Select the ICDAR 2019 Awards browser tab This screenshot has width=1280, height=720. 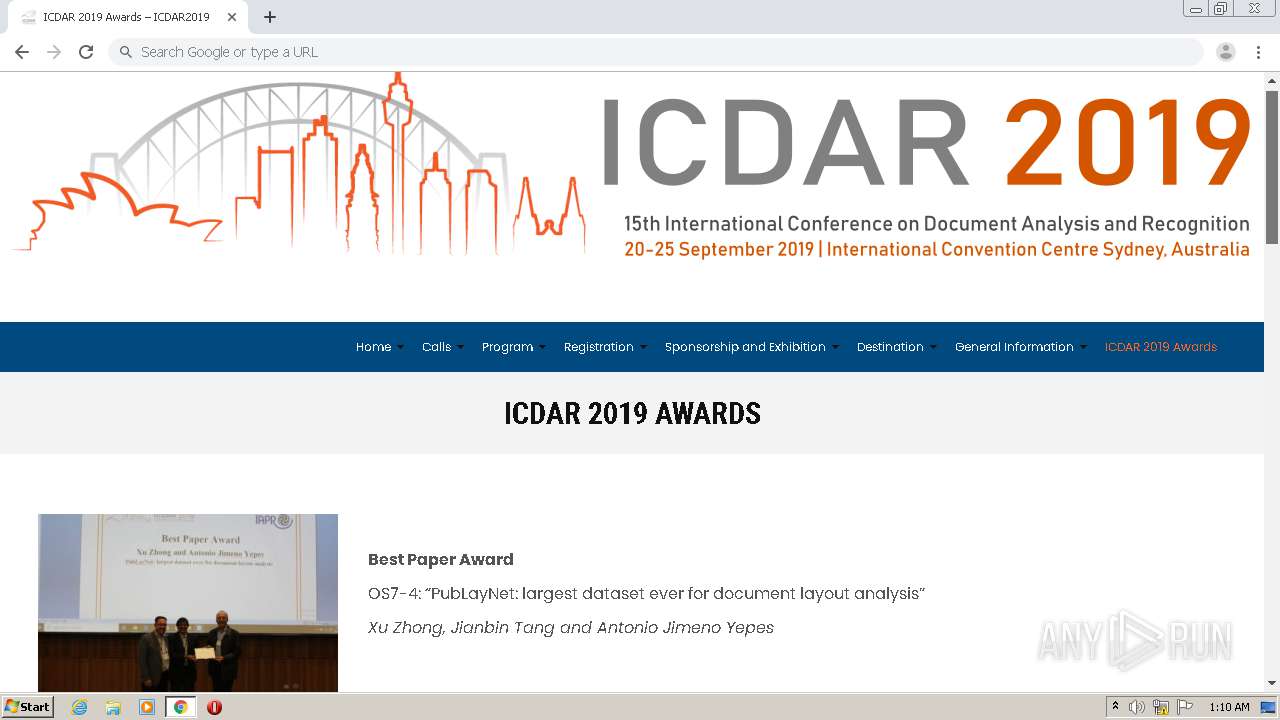tap(126, 17)
